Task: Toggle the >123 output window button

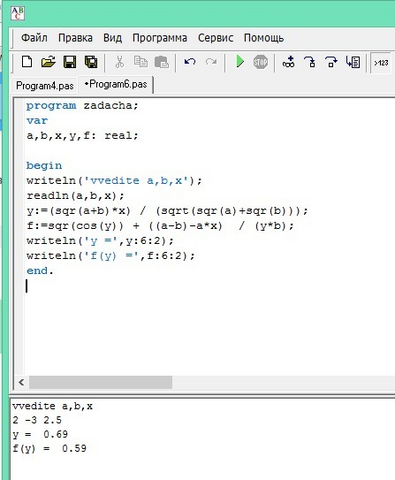Action: (x=381, y=63)
